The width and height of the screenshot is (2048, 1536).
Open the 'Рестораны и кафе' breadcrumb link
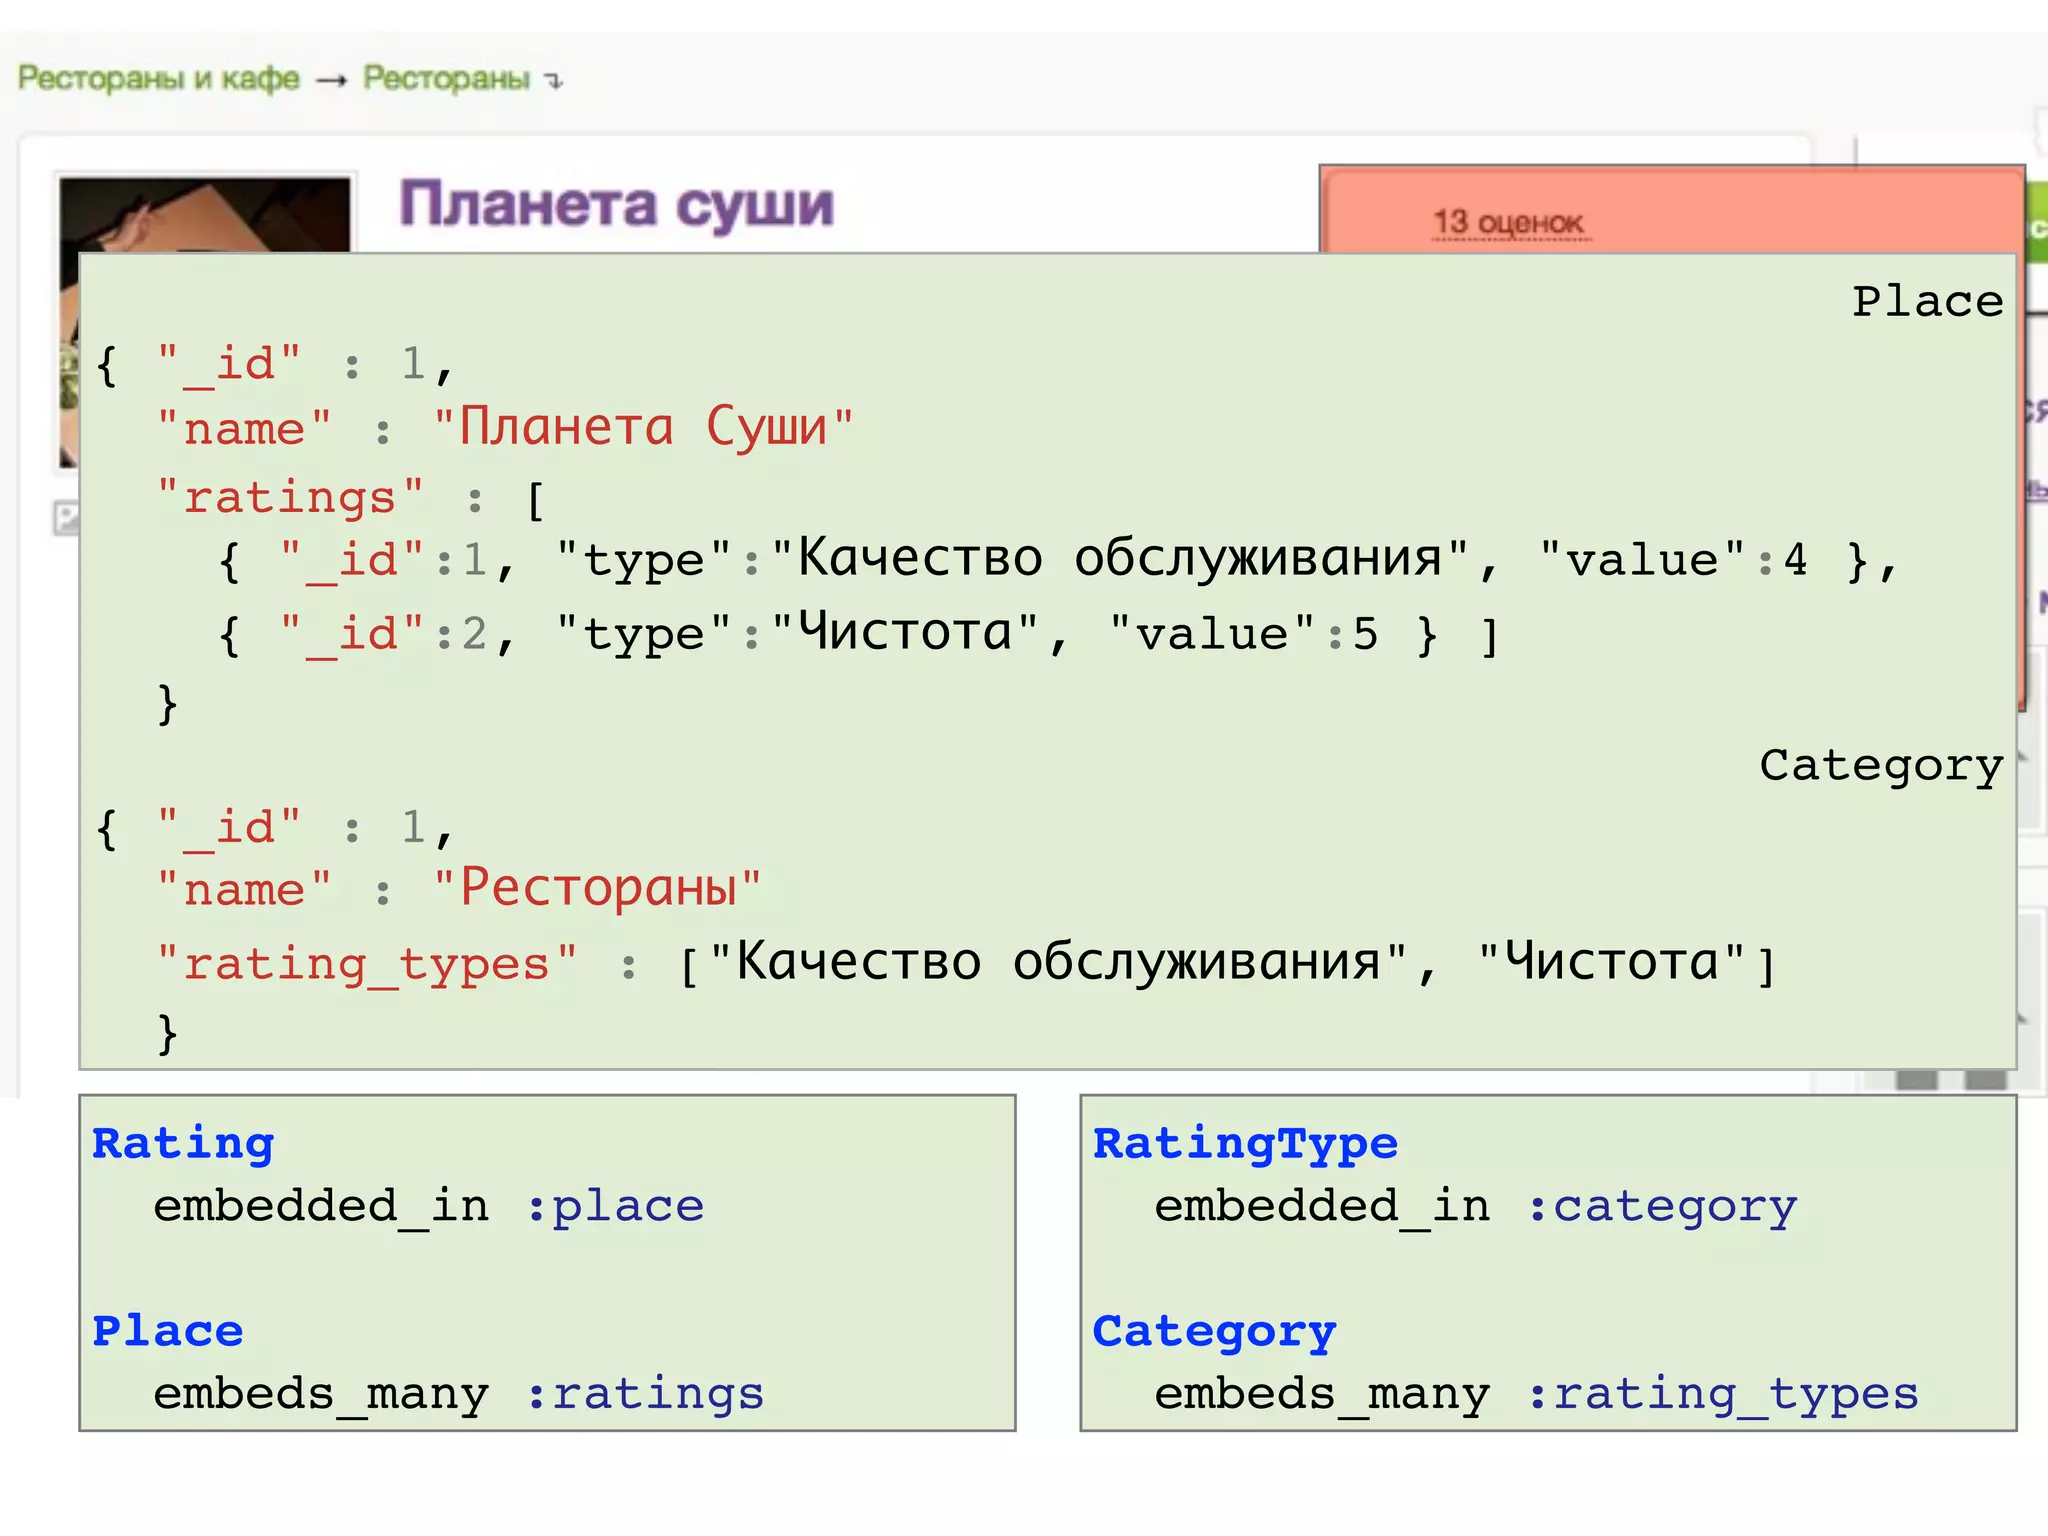pyautogui.click(x=158, y=78)
